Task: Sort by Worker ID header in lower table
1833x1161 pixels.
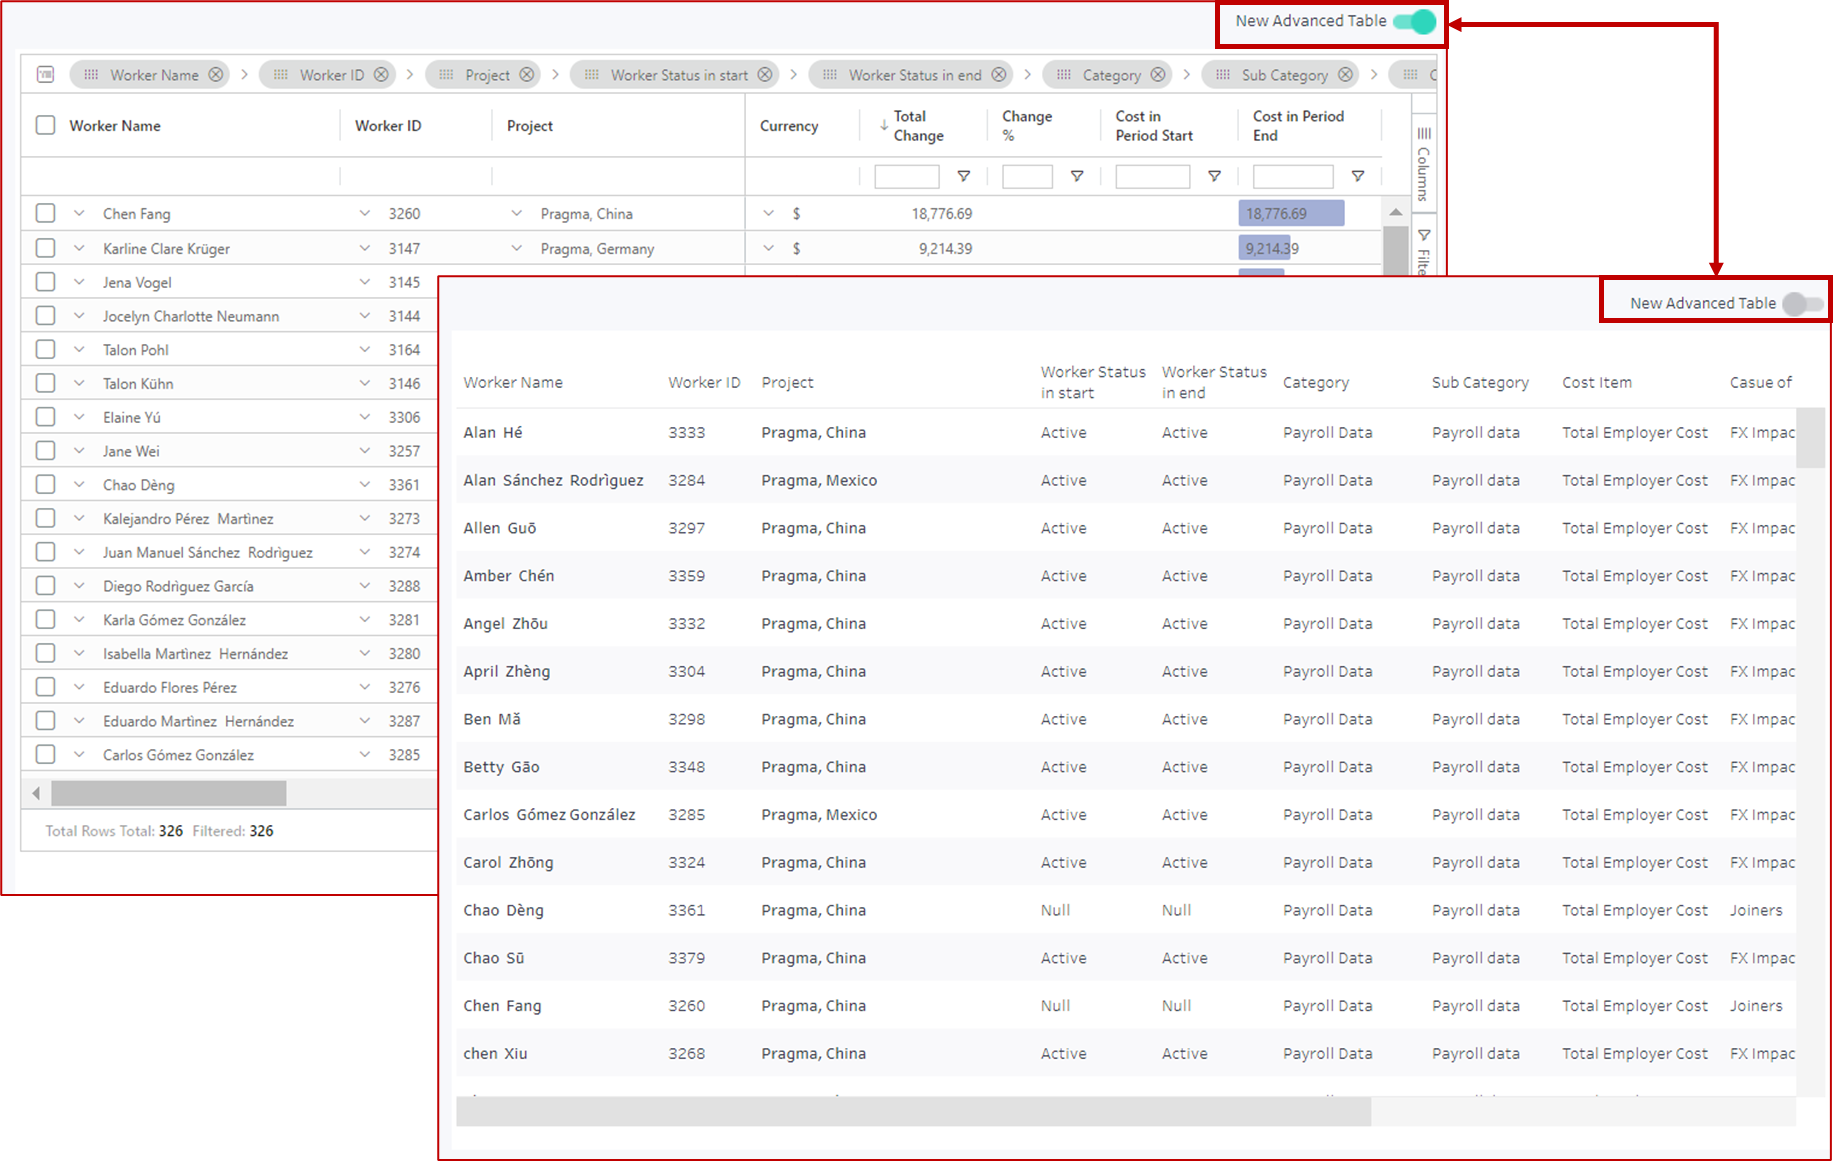Action: [704, 383]
